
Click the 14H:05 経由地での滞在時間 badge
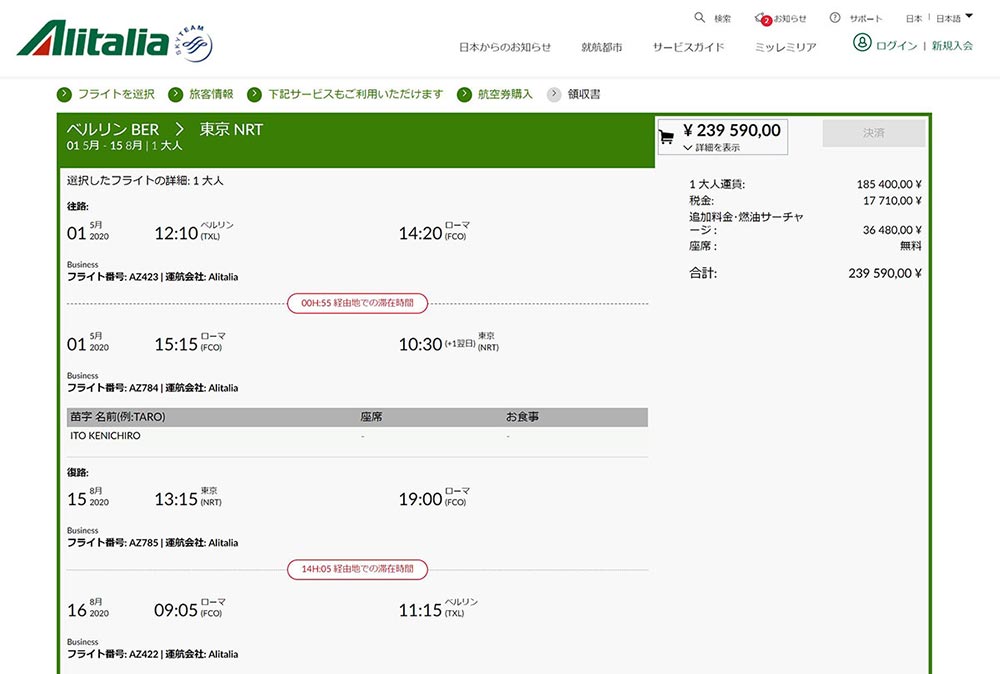357,569
